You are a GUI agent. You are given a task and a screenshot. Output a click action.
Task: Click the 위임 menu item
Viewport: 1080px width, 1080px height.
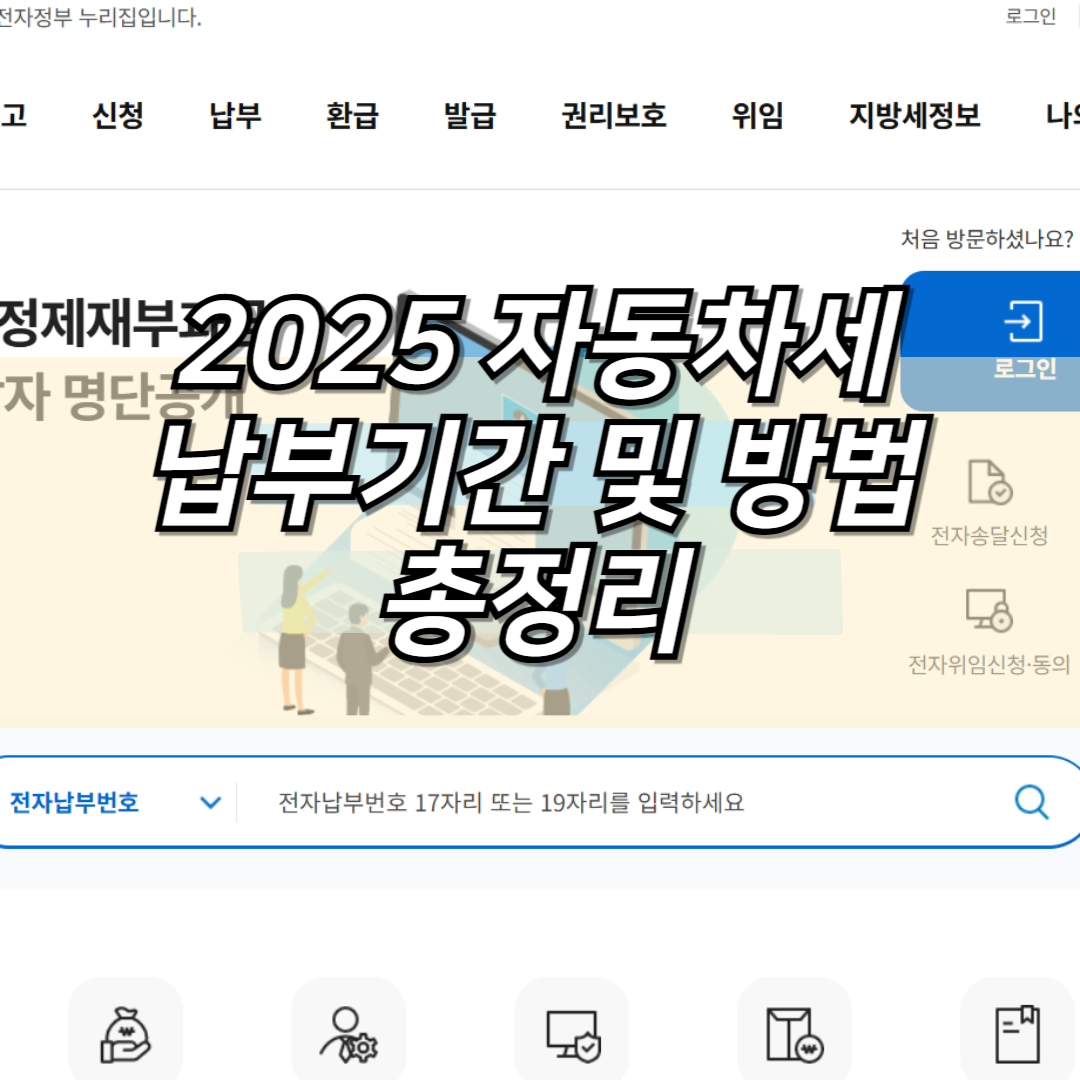click(758, 115)
